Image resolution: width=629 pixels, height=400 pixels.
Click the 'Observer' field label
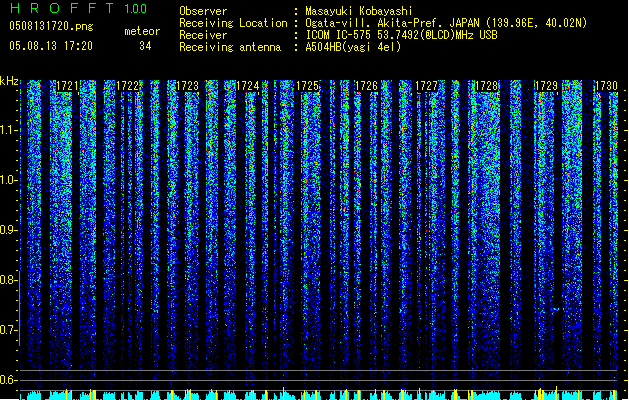[203, 11]
